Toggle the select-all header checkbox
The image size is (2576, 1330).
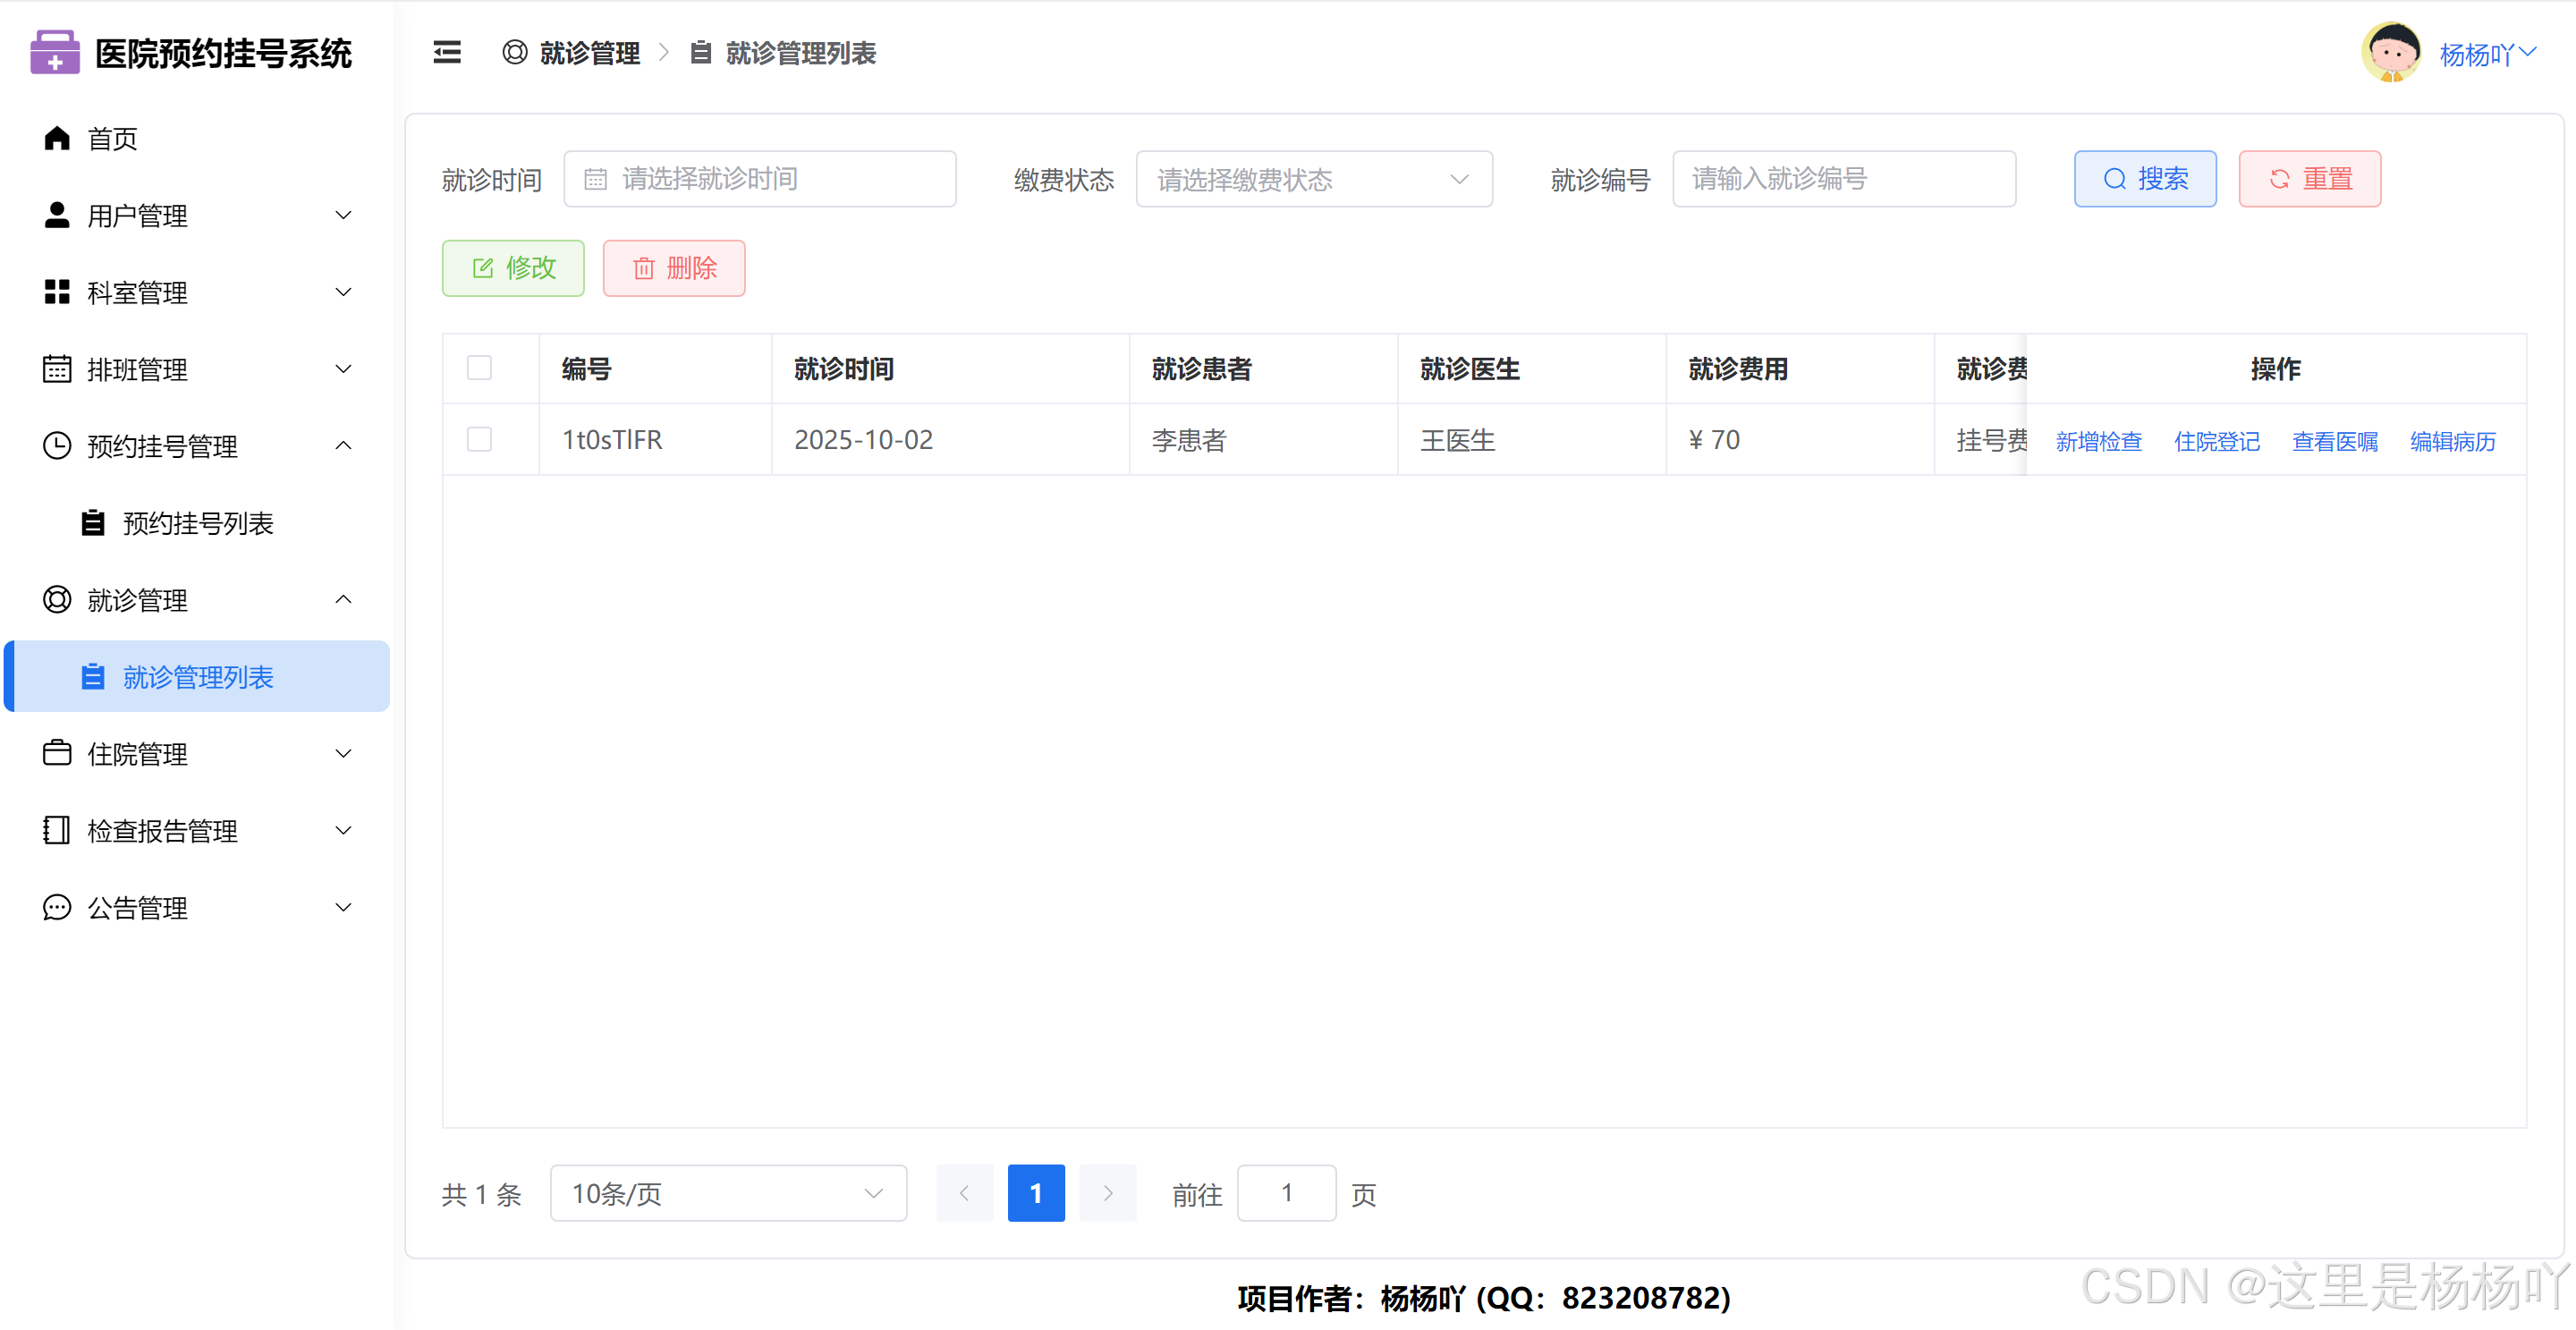click(479, 368)
